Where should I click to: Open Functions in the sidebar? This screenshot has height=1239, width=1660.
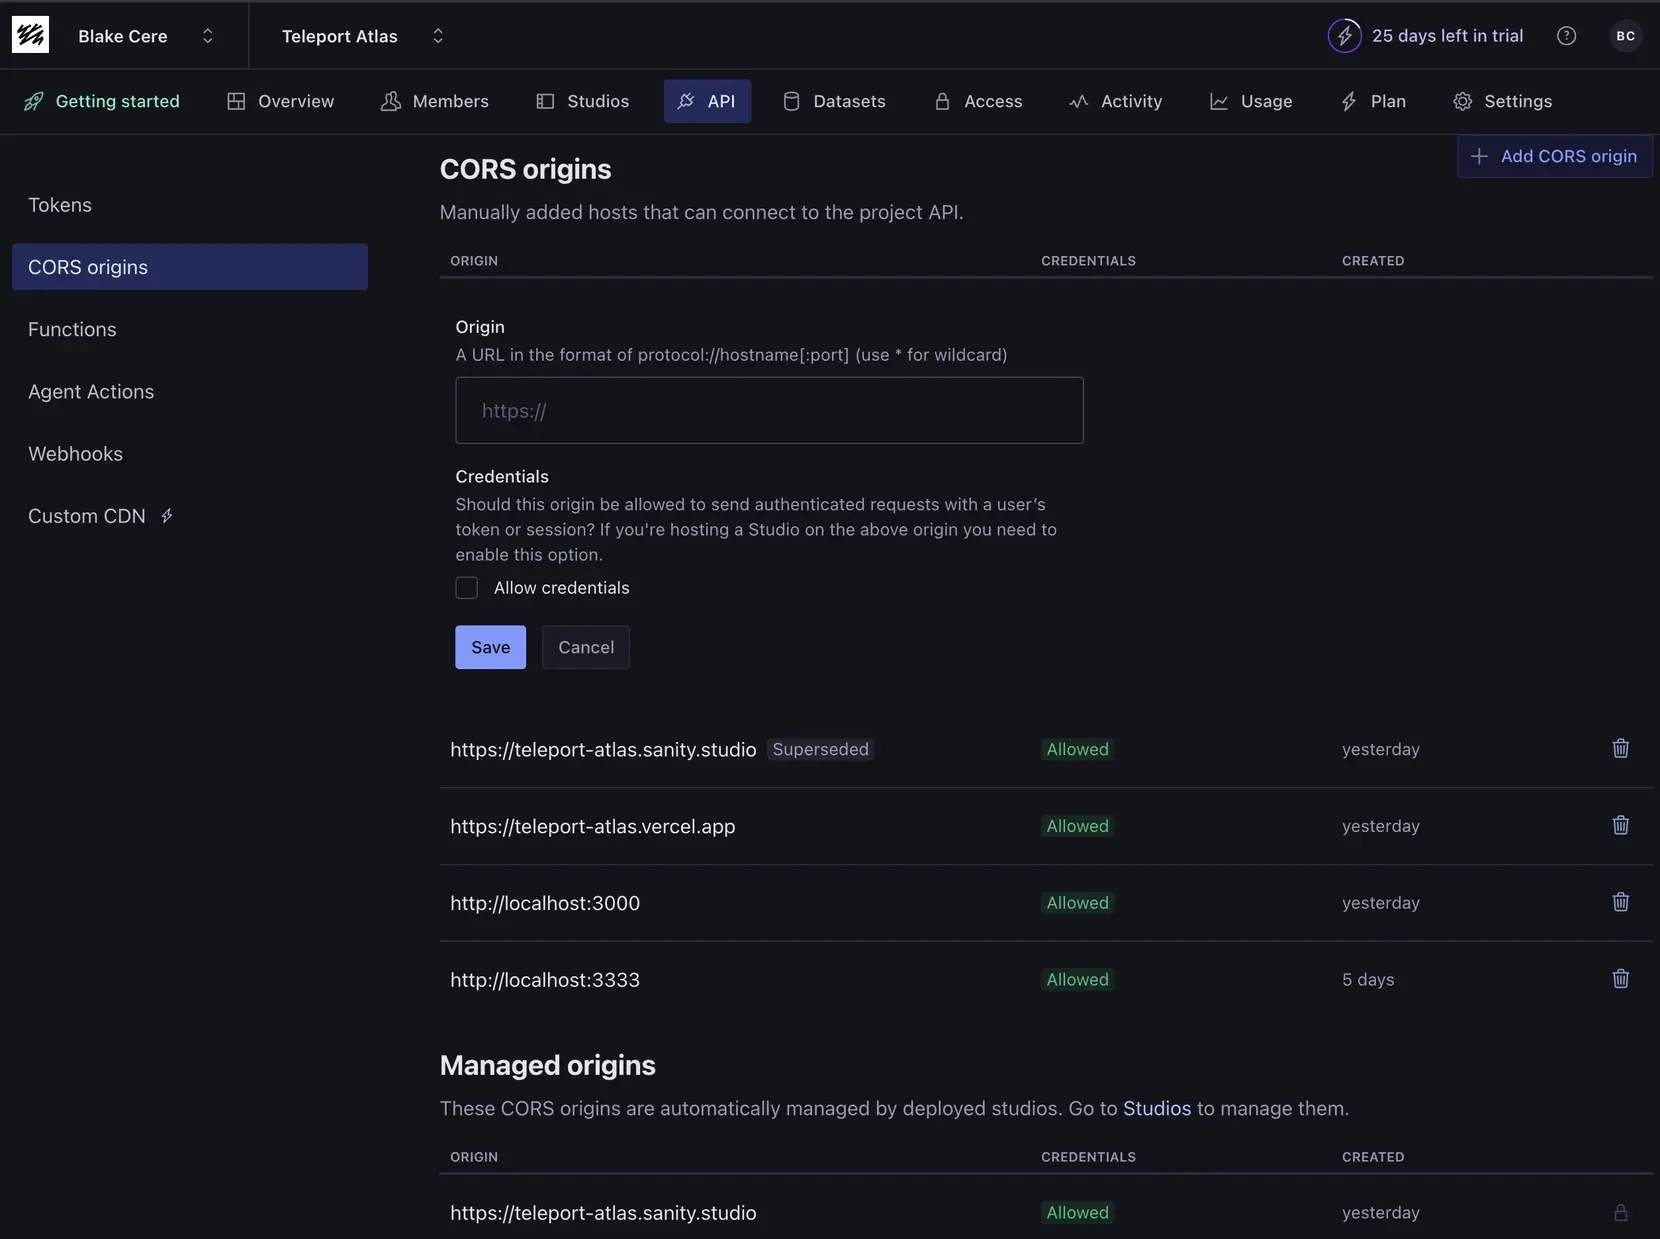click(190, 329)
